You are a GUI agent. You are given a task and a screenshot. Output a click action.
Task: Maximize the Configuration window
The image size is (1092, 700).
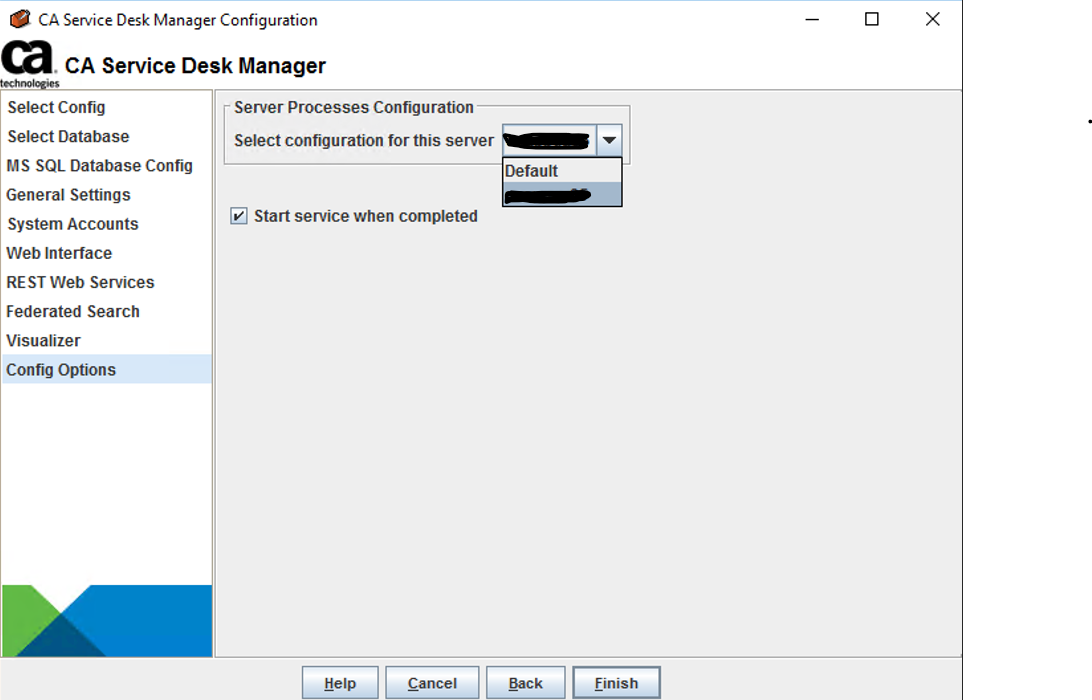point(871,20)
